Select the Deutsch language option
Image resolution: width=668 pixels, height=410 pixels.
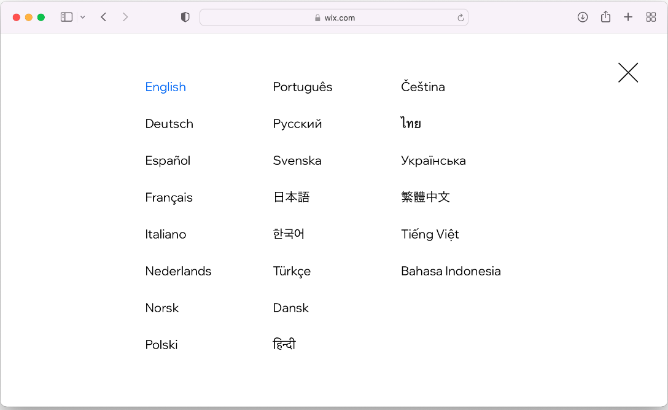coord(169,124)
